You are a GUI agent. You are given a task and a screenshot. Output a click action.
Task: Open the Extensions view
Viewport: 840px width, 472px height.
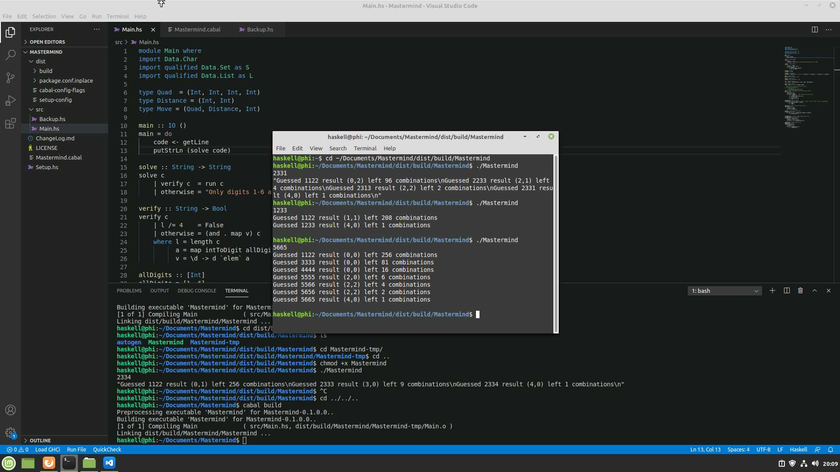10,124
